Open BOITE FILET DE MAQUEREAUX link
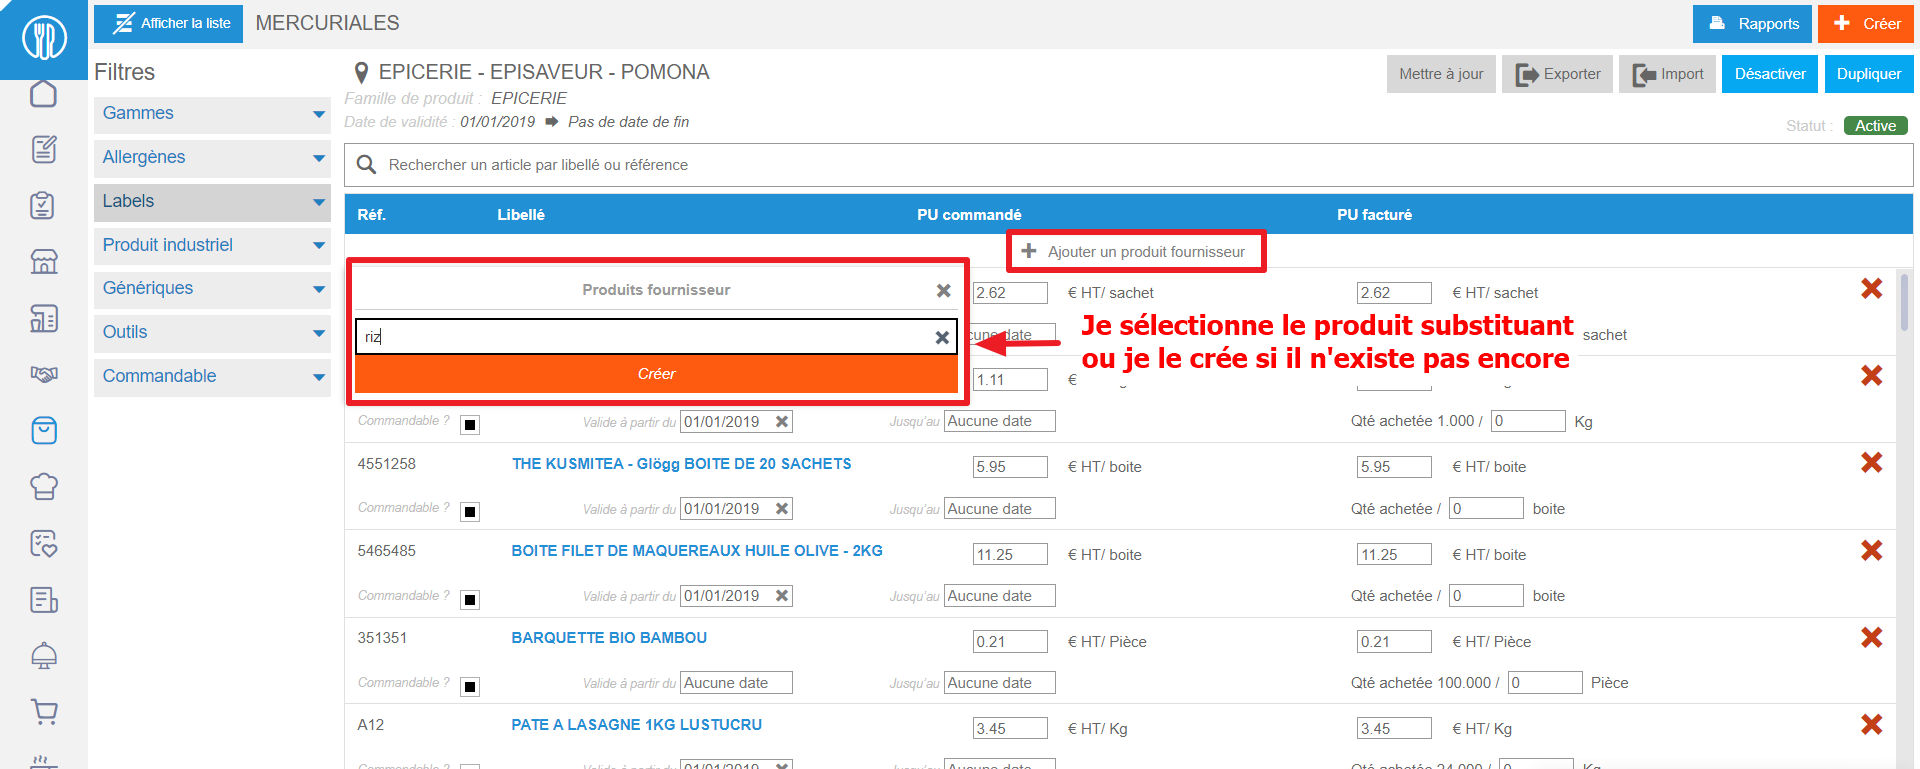 pyautogui.click(x=696, y=551)
